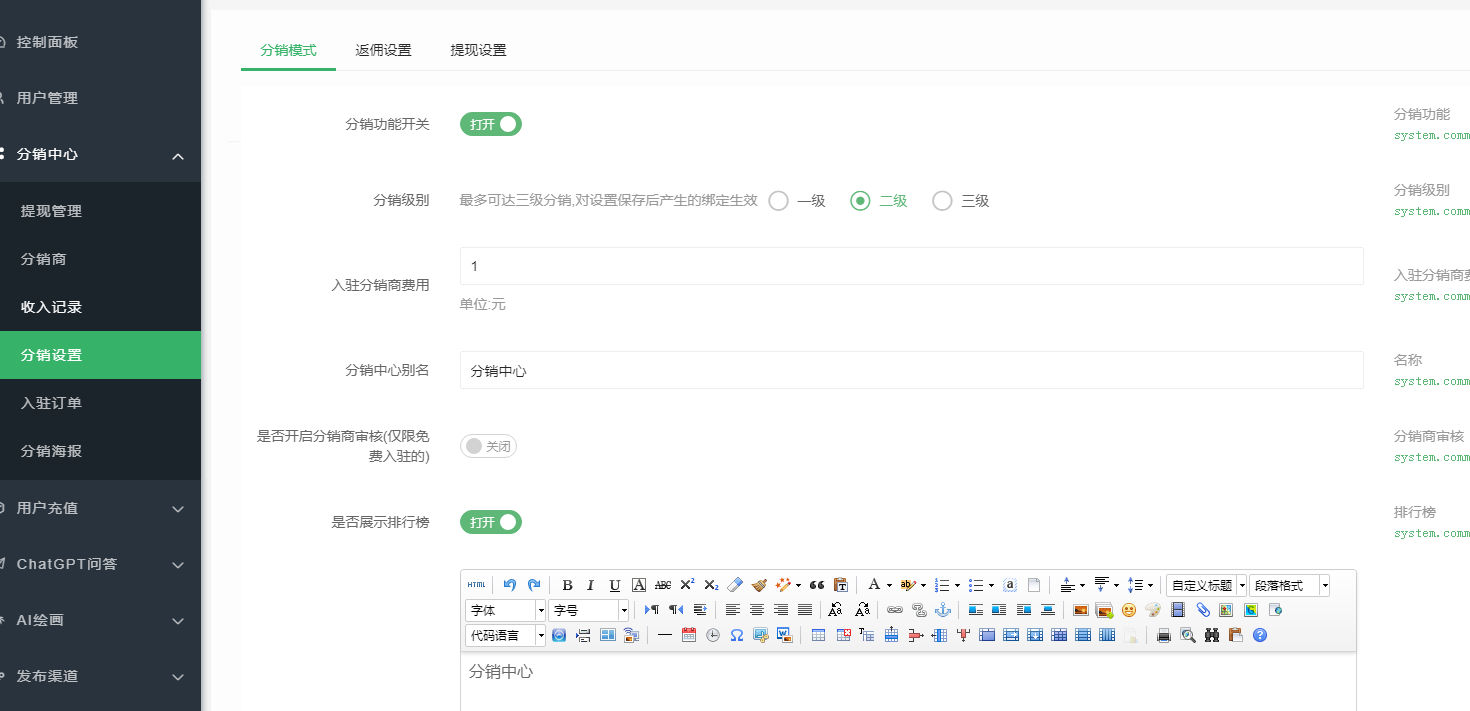Enable 分销商审核 switch
The image size is (1470, 711).
pos(488,446)
